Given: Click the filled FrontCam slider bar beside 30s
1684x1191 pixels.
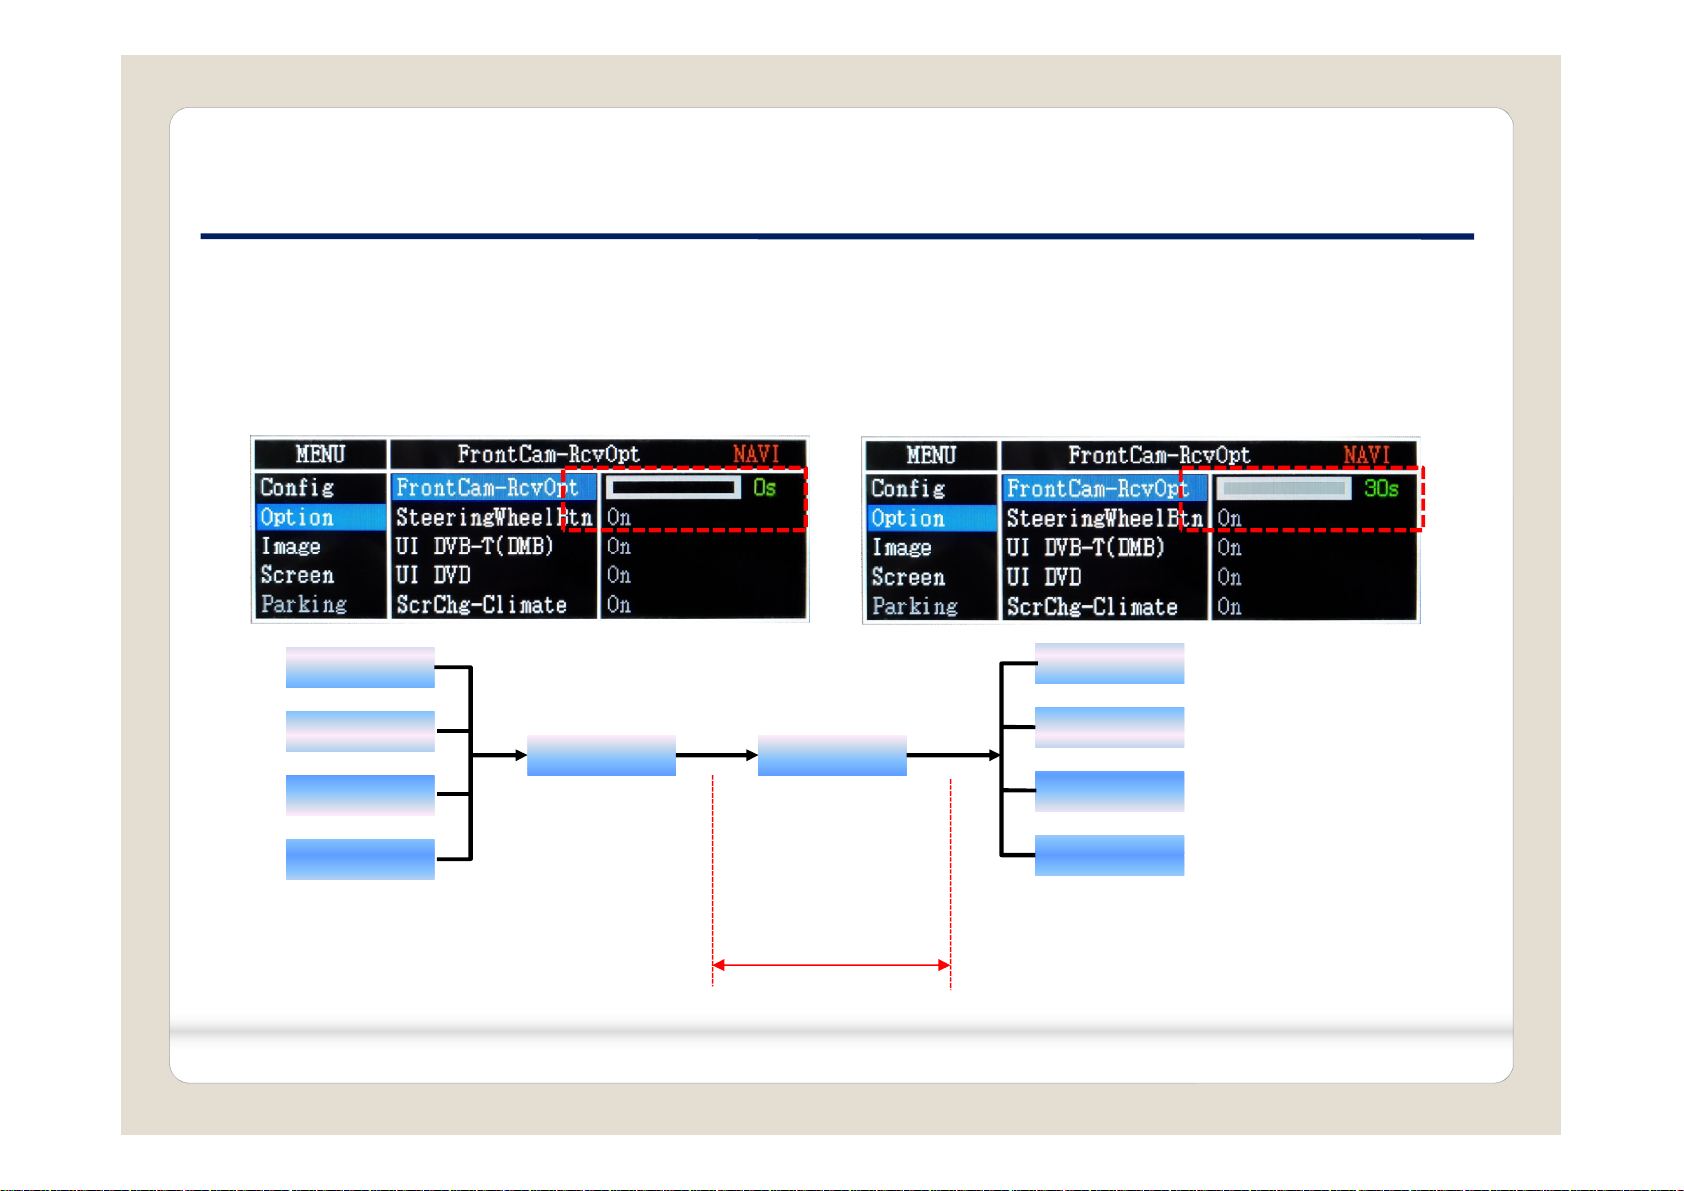Looking at the screenshot, I should (1284, 489).
